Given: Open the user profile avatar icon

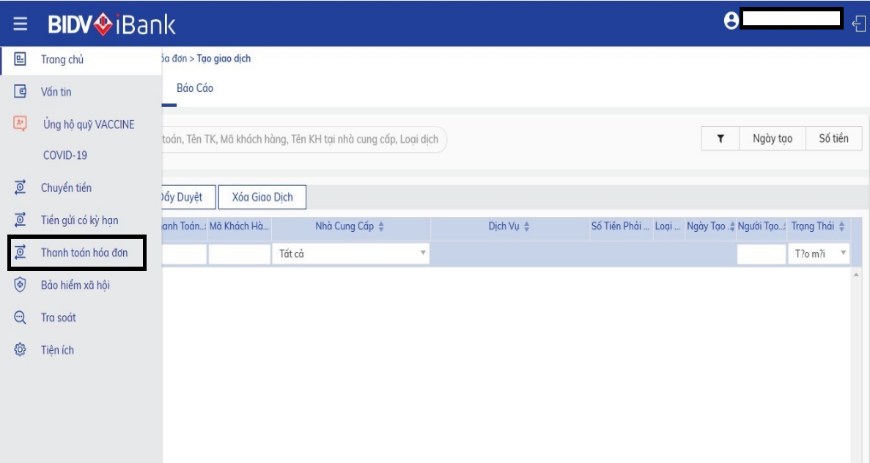Looking at the screenshot, I should [x=731, y=21].
